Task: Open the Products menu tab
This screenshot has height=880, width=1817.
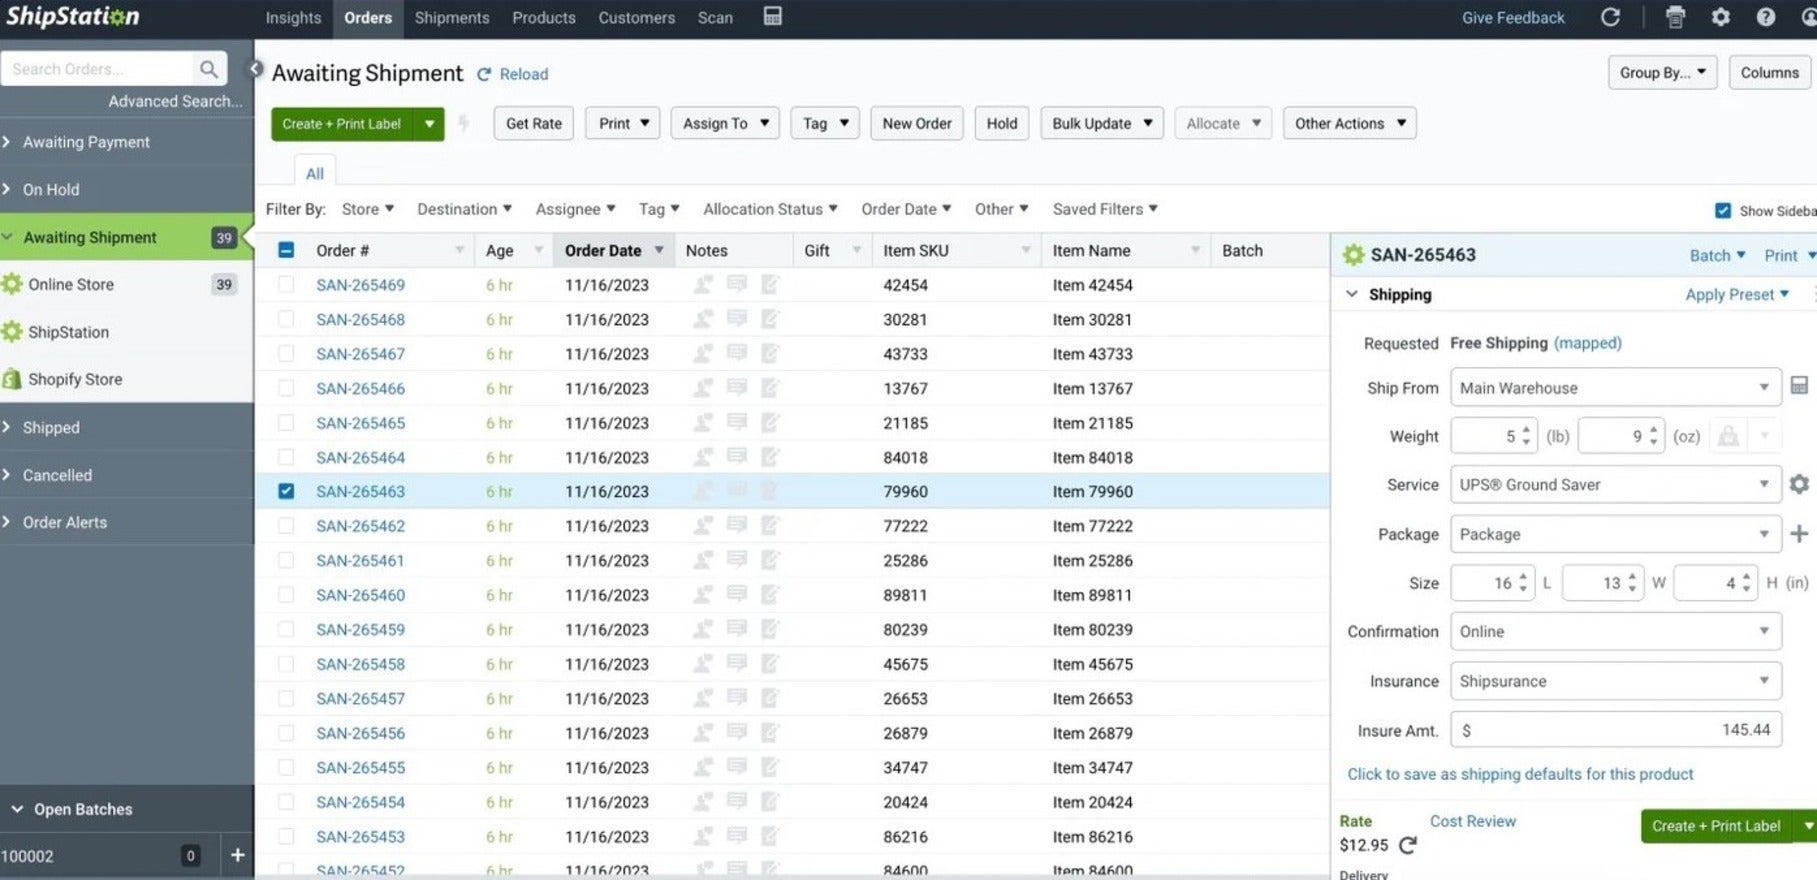Action: click(543, 18)
